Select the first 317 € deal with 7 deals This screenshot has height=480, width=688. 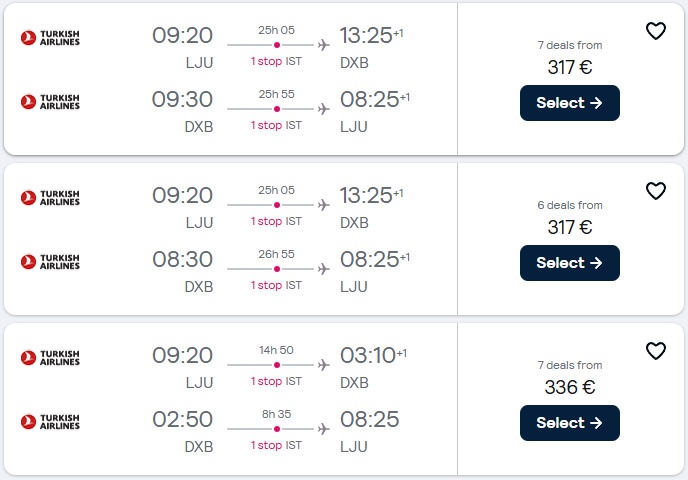coord(569,103)
